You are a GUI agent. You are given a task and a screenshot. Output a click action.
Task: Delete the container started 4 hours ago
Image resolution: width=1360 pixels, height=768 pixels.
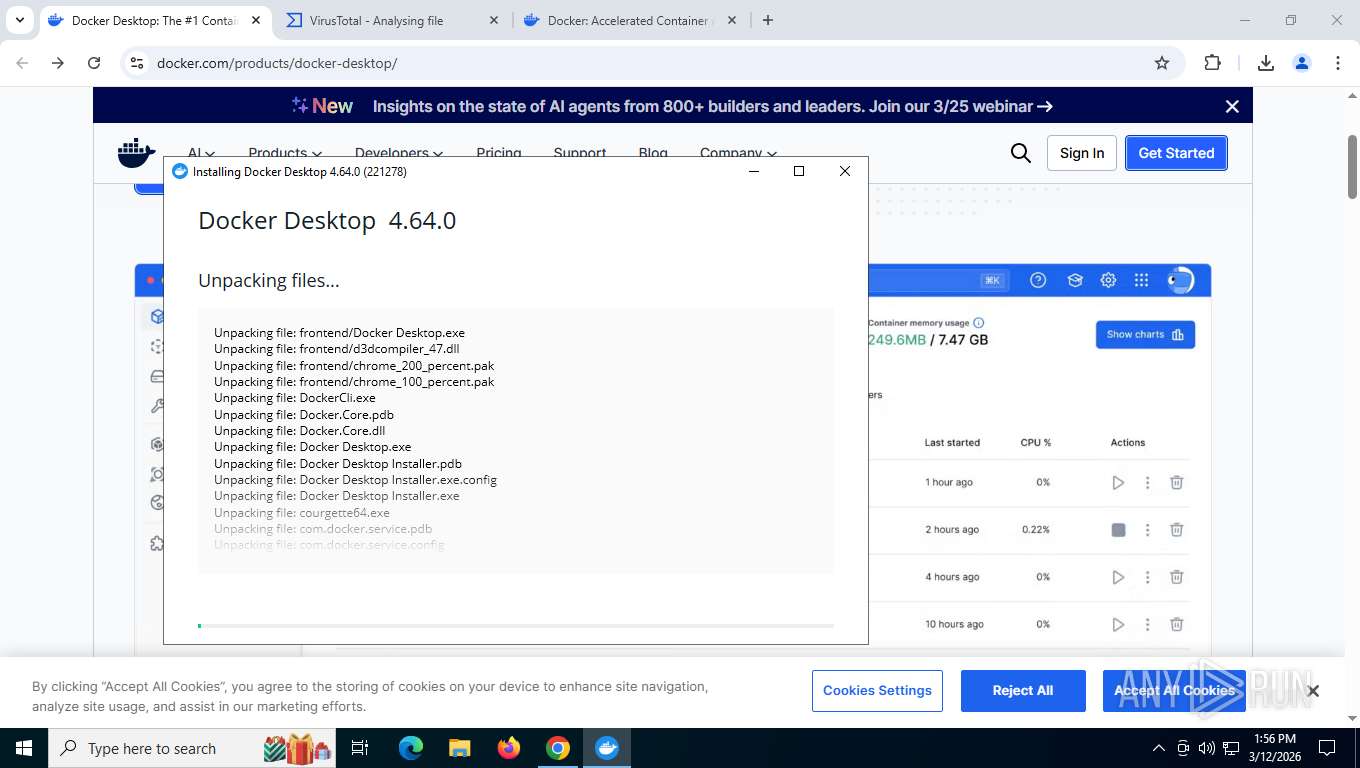[x=1177, y=577]
